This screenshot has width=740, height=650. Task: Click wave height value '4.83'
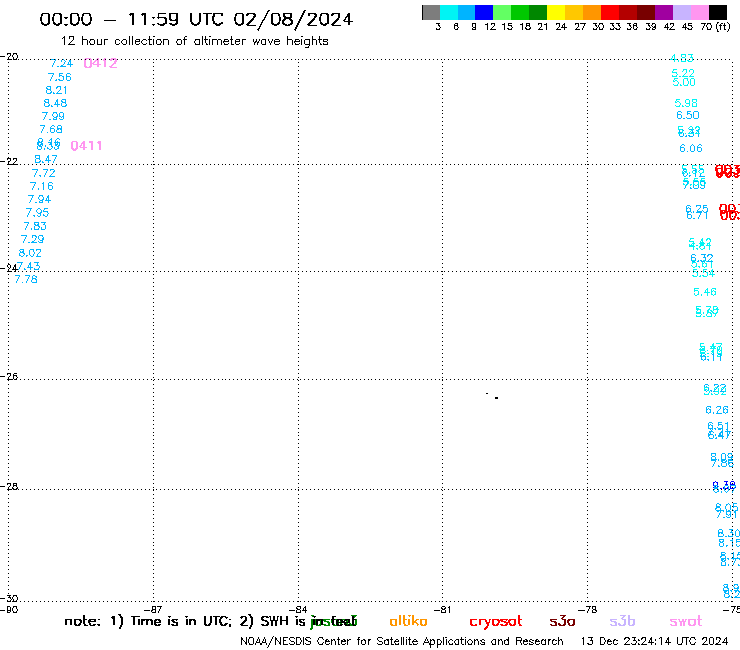tap(682, 58)
